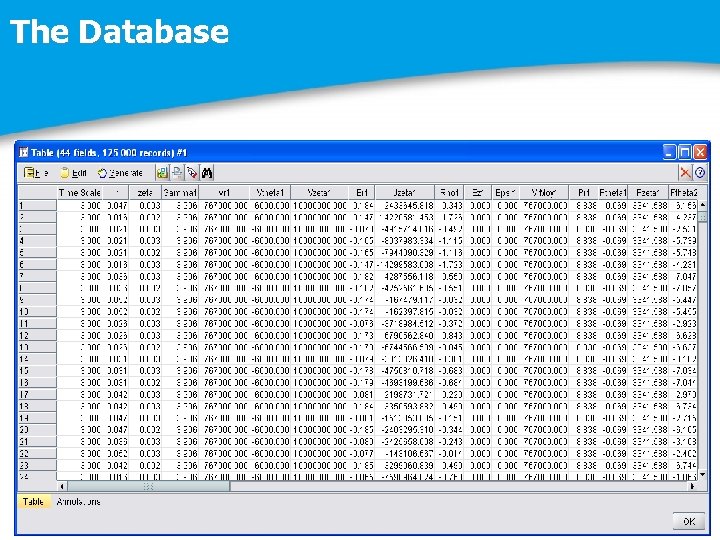Screen dimensions: 720x540
Task: Click cell value 4287556.118 in row 7
Action: tap(407, 276)
